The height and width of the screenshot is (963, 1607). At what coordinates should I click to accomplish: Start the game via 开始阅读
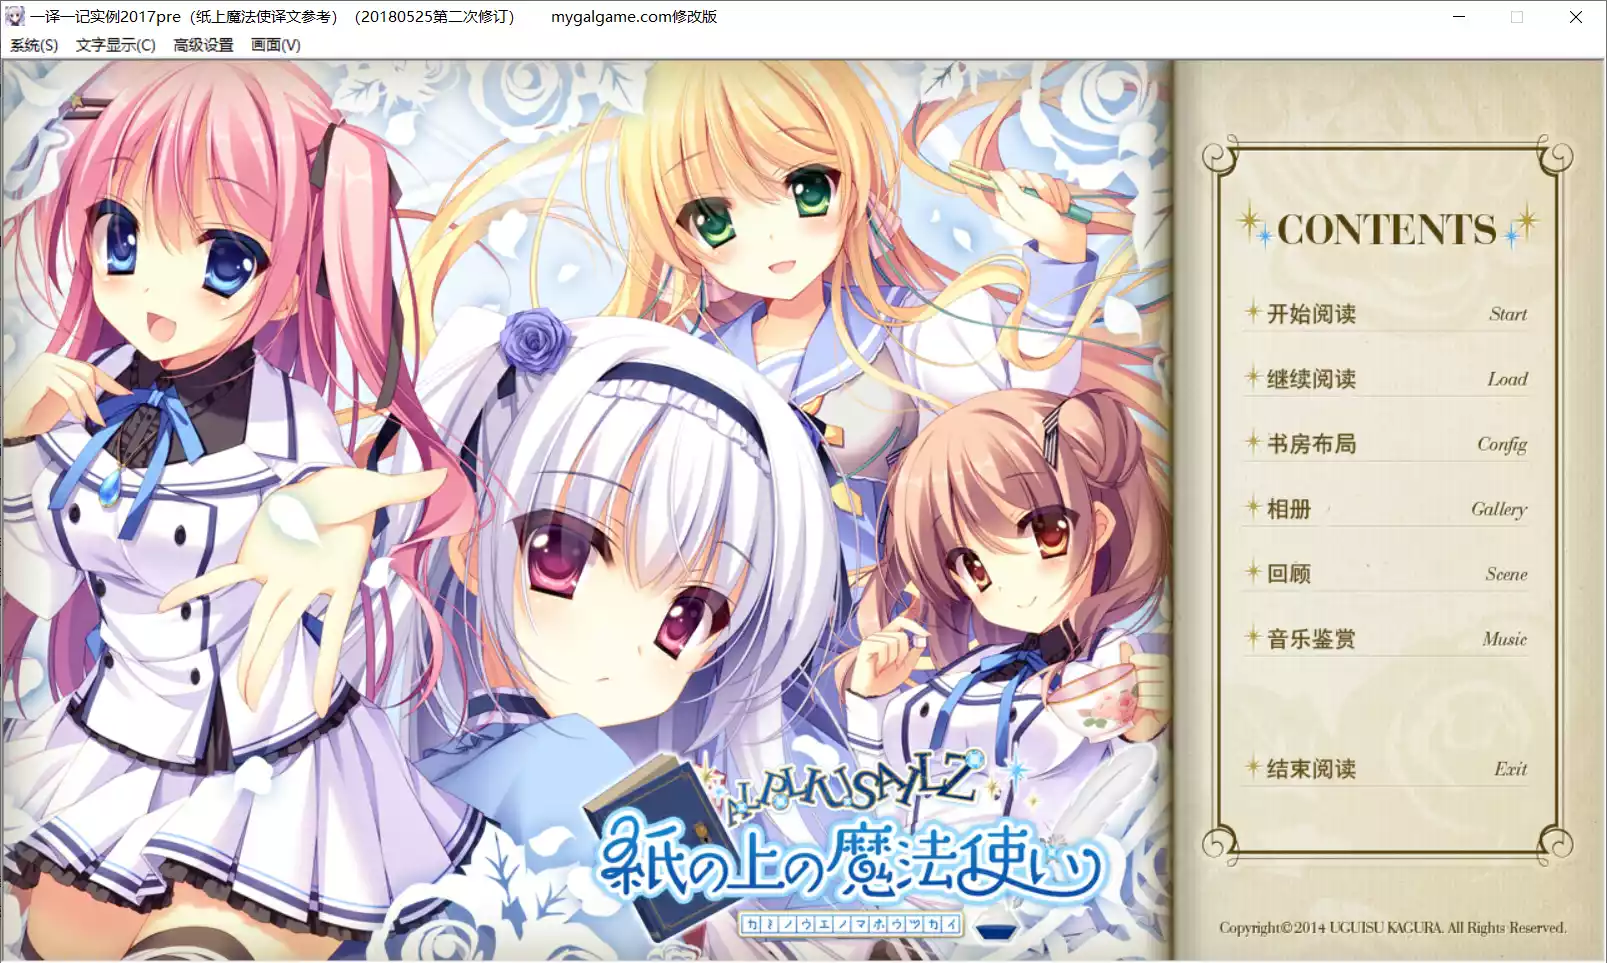[1311, 314]
